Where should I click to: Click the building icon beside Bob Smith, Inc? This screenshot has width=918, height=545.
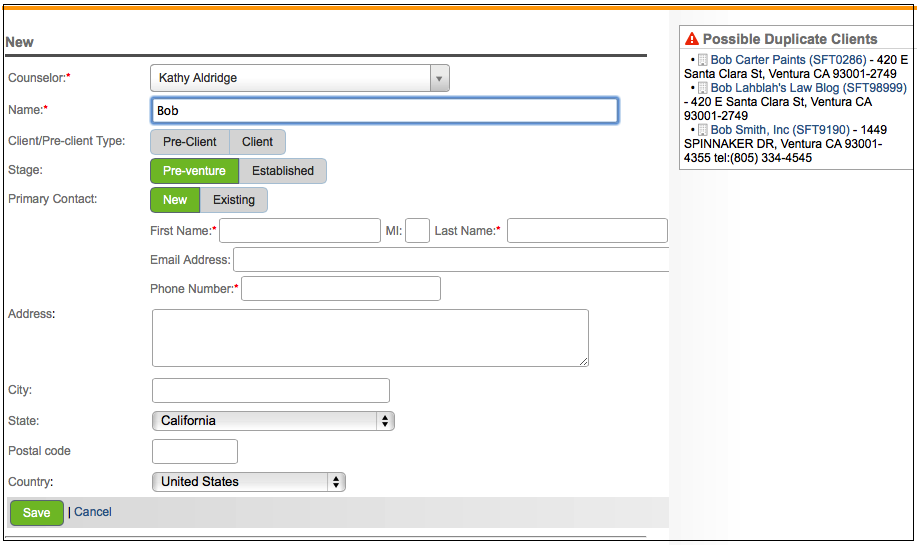703,130
